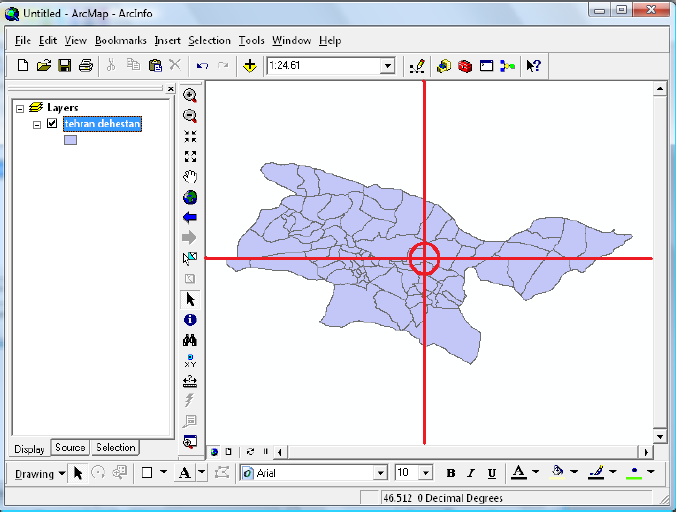The image size is (676, 512).
Task: Open ModelBuilder icon
Action: 507,66
